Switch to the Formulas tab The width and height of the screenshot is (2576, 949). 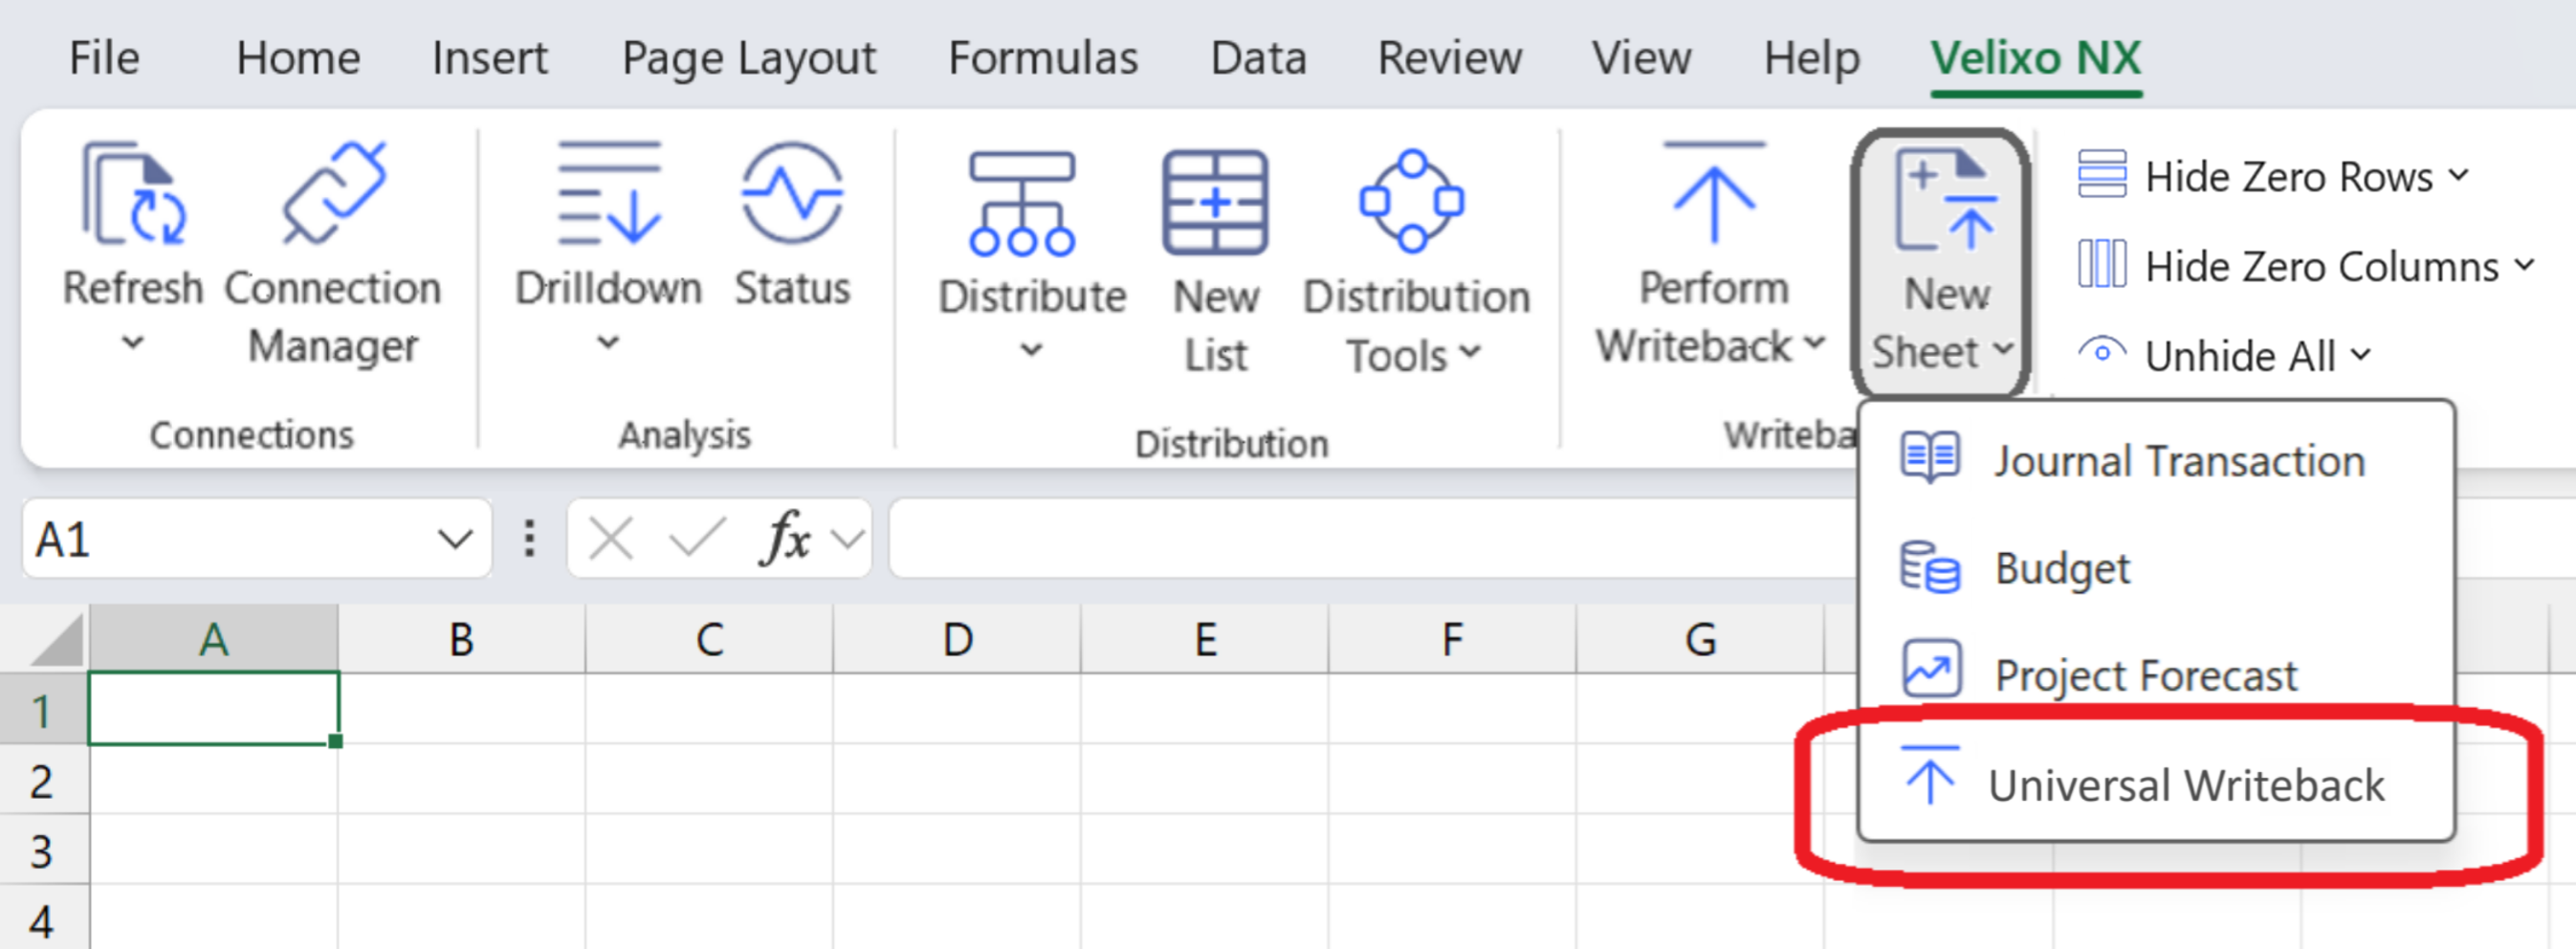tap(1043, 58)
